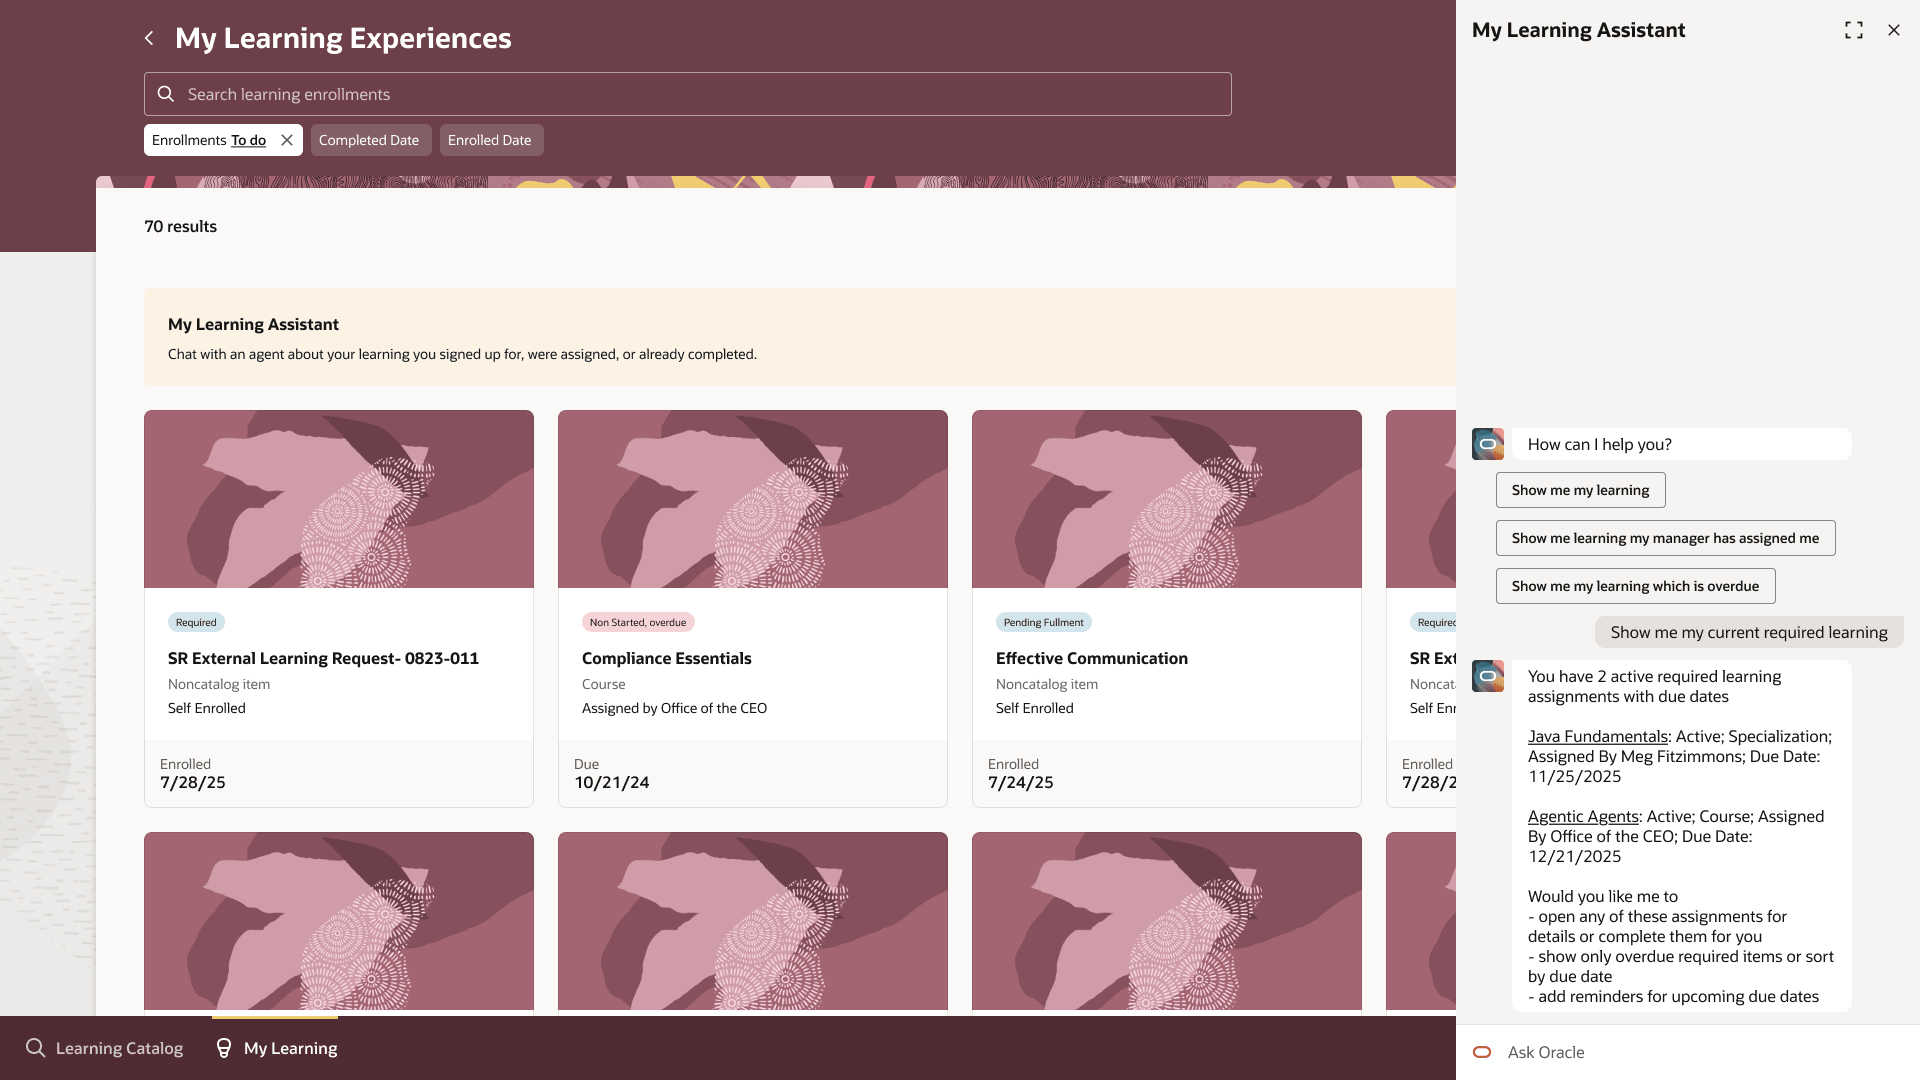Image resolution: width=1920 pixels, height=1080 pixels.
Task: Click the assistant avatar beside required learning response
Action: (x=1487, y=676)
